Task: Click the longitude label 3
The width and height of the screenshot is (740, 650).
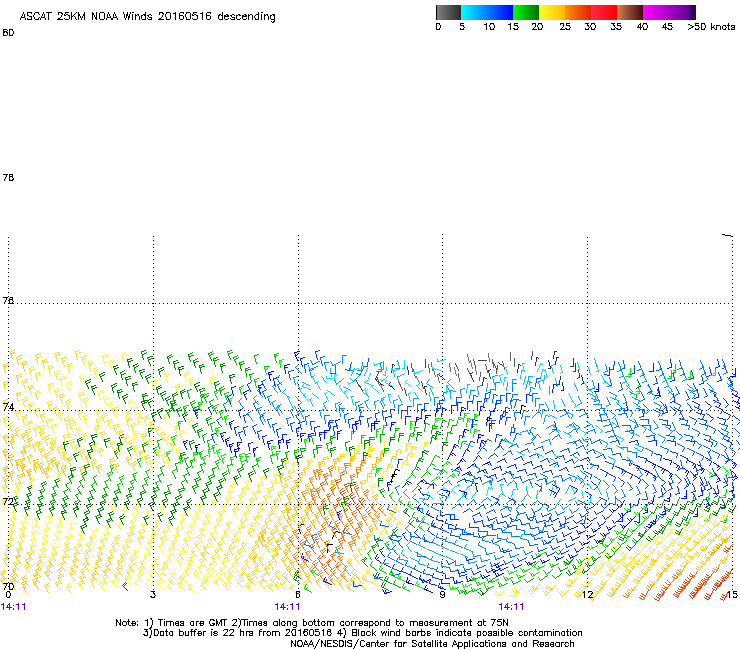Action: click(153, 595)
